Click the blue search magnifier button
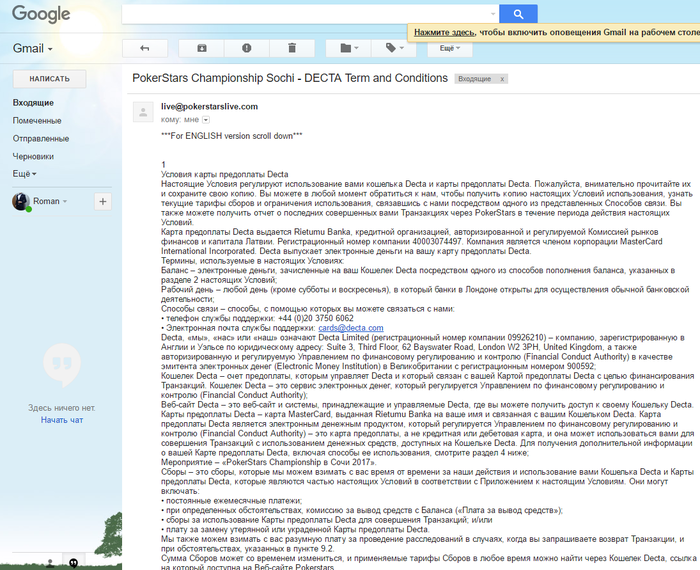 pyautogui.click(x=518, y=14)
